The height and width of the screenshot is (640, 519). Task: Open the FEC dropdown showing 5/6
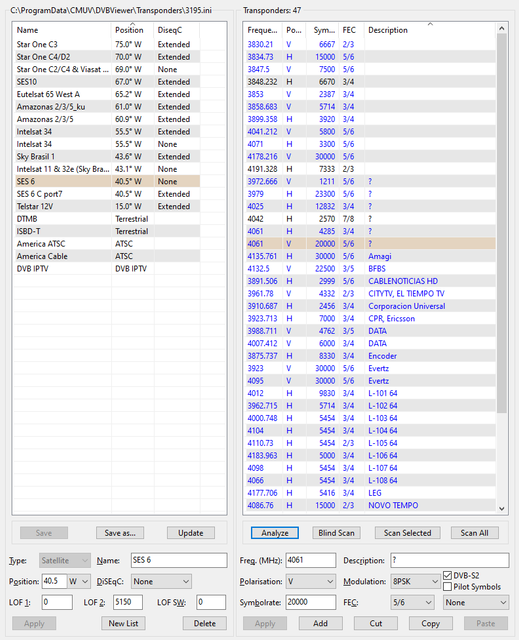coord(412,602)
